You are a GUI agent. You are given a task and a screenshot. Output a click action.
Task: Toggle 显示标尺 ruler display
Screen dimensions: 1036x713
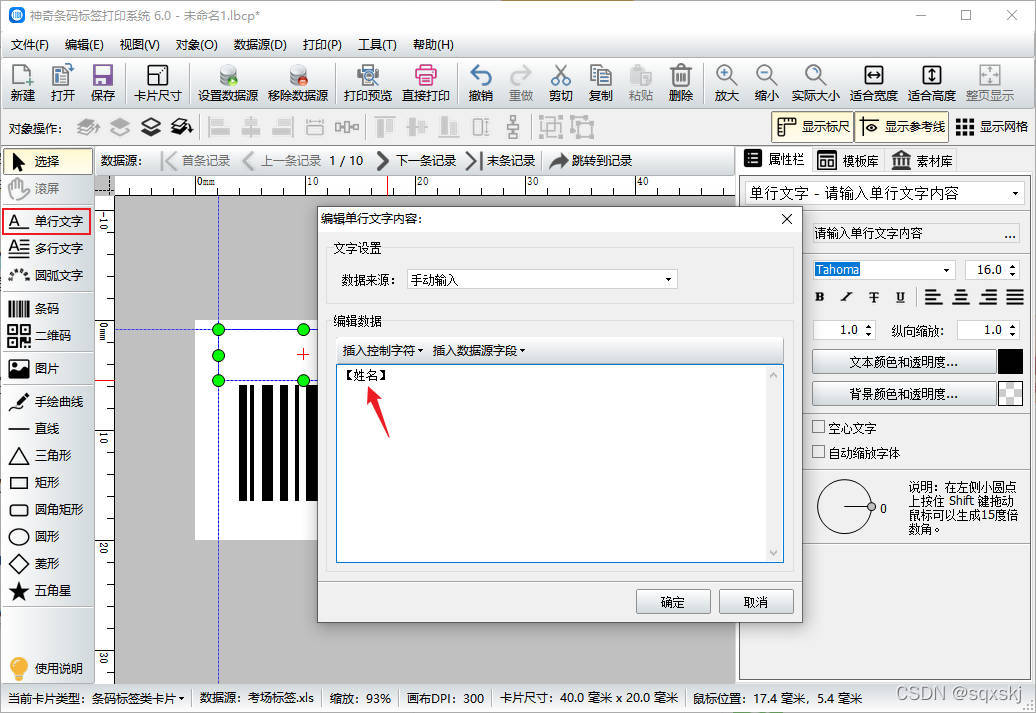(813, 126)
